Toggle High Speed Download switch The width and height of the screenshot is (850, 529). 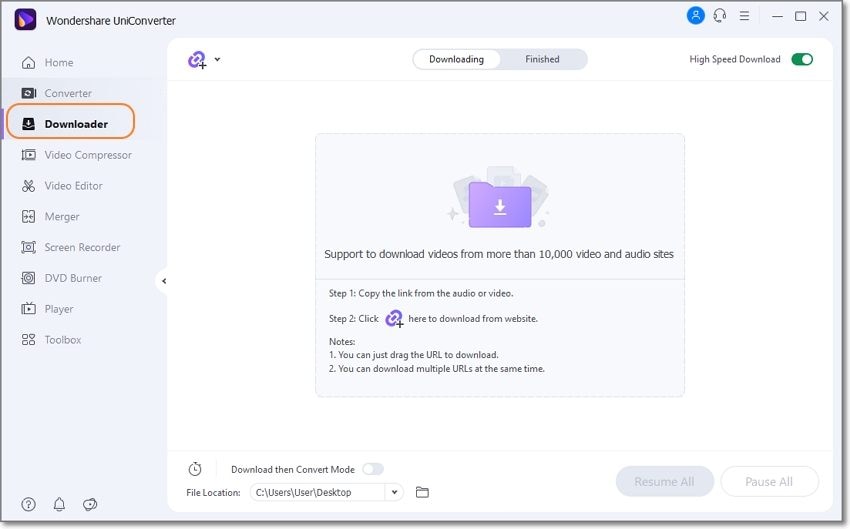[802, 59]
